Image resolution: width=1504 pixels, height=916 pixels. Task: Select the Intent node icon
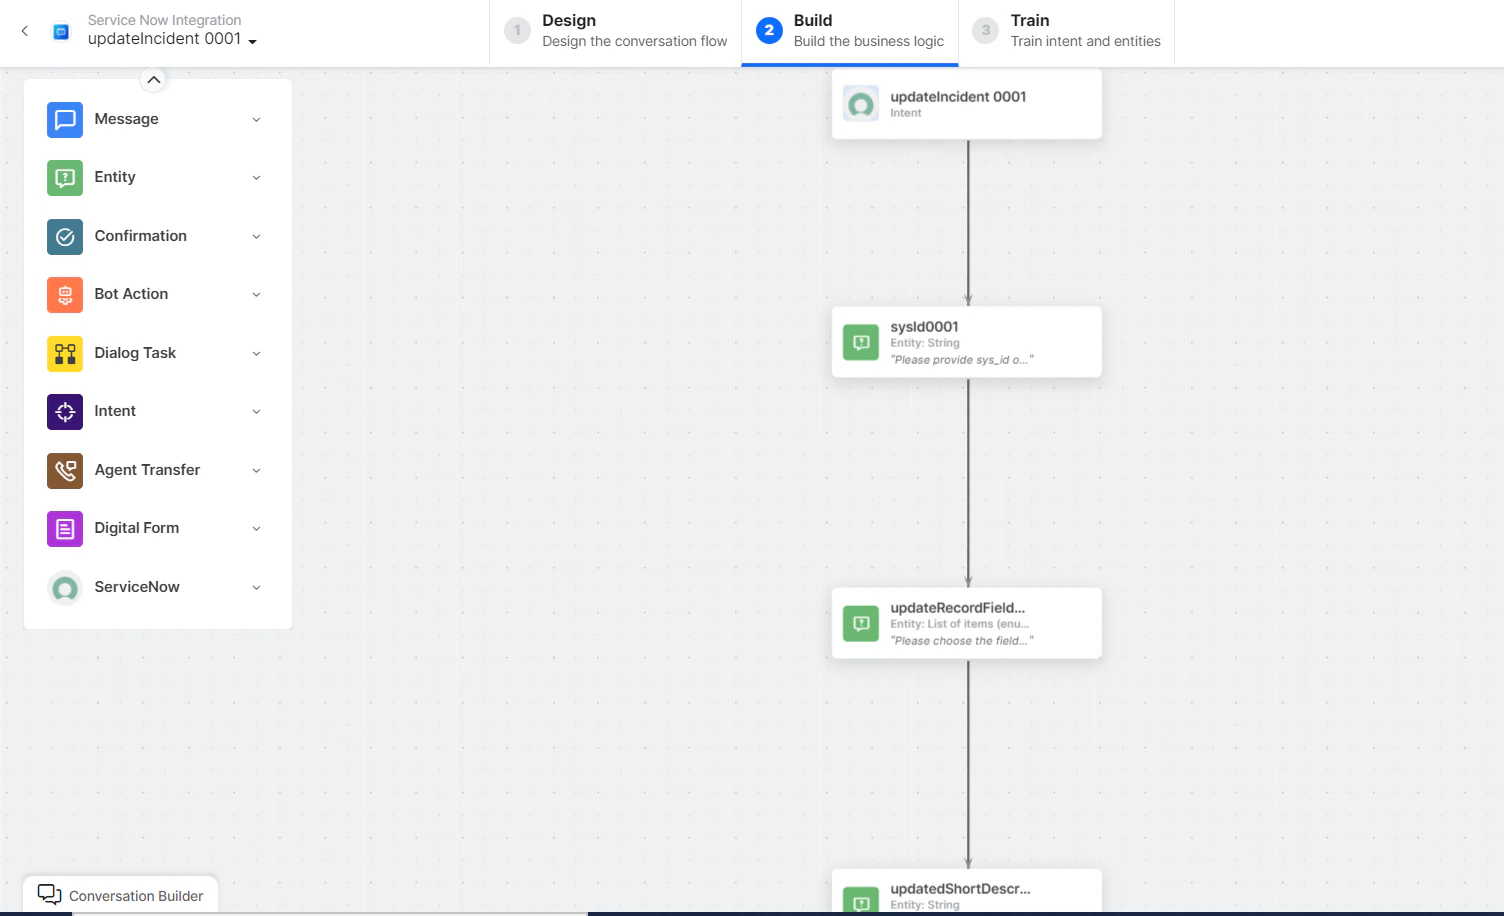coord(64,411)
